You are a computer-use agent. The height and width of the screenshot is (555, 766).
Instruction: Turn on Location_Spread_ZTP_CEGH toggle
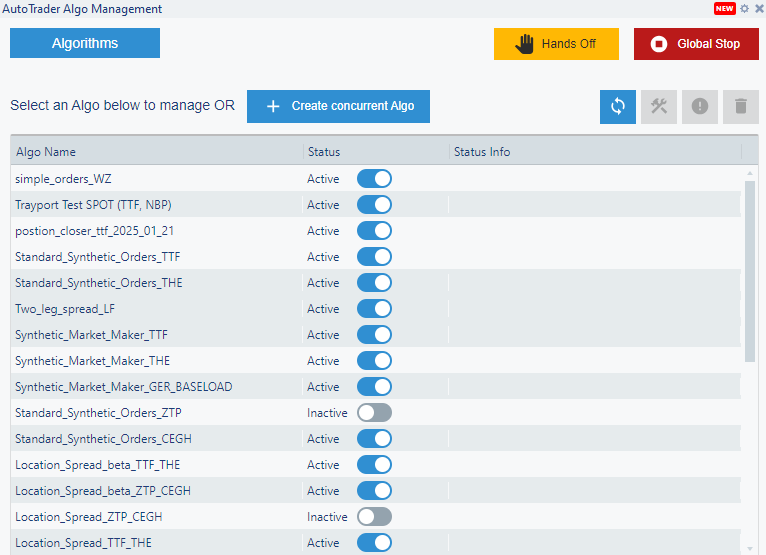(374, 517)
